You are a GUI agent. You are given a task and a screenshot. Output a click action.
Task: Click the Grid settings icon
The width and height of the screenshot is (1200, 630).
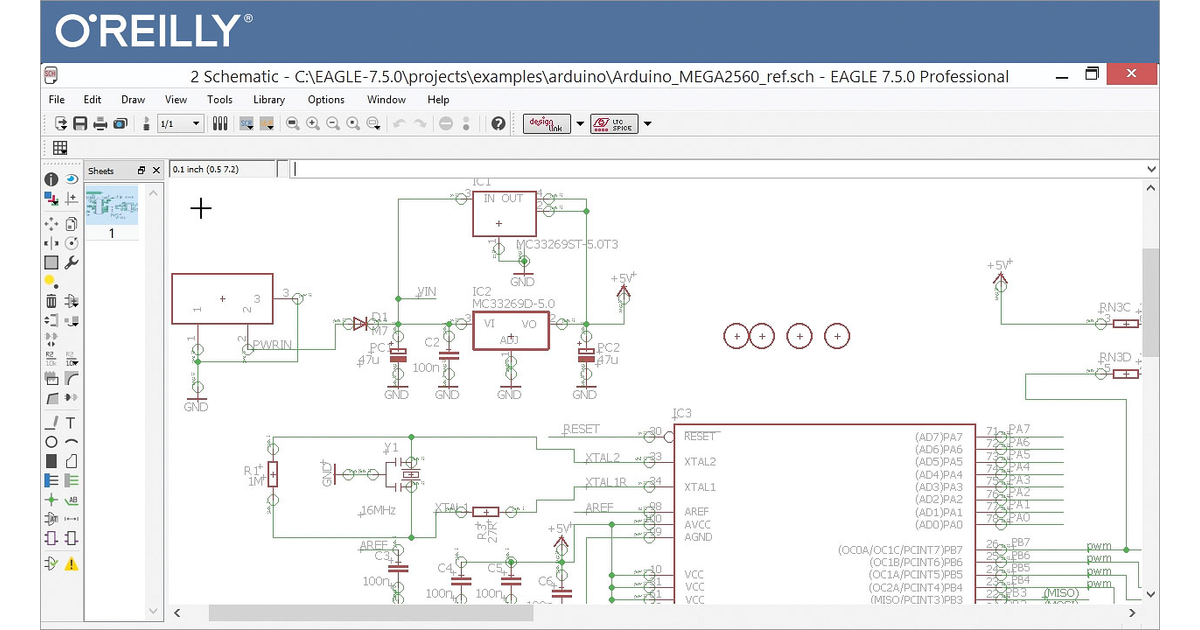(x=60, y=148)
